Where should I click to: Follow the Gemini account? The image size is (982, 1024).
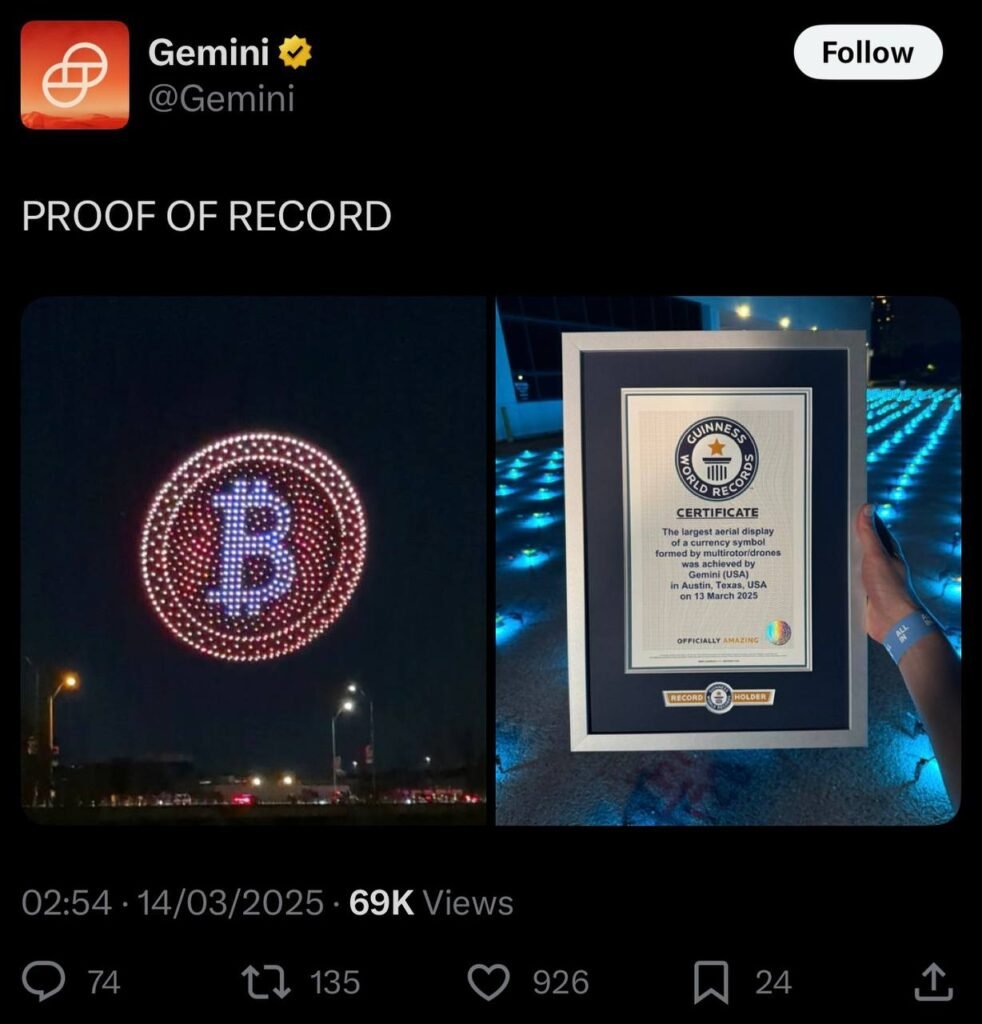[x=868, y=52]
